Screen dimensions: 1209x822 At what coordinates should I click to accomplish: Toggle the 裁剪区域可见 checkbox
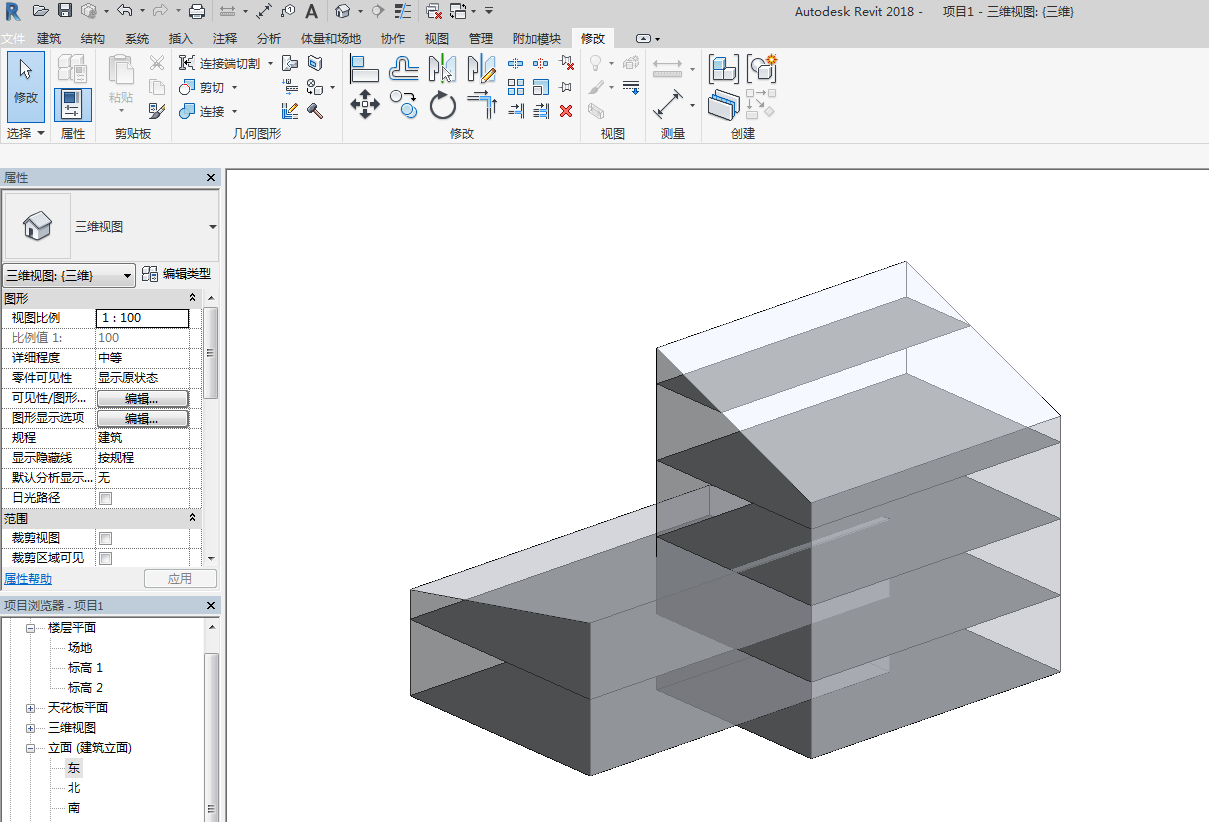click(105, 558)
